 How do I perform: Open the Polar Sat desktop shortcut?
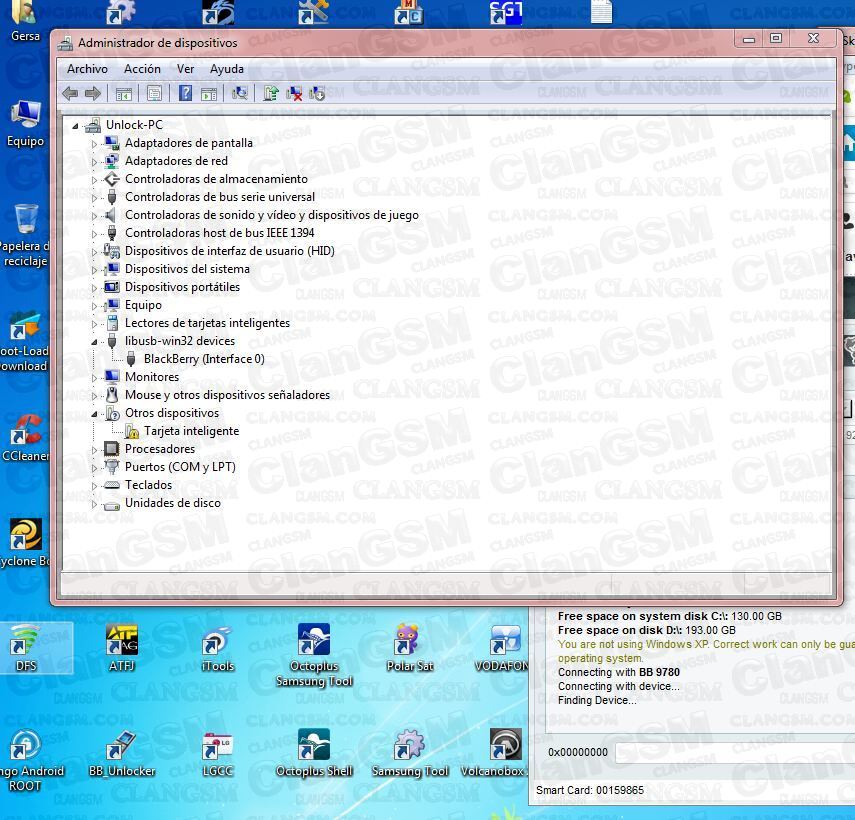(410, 648)
